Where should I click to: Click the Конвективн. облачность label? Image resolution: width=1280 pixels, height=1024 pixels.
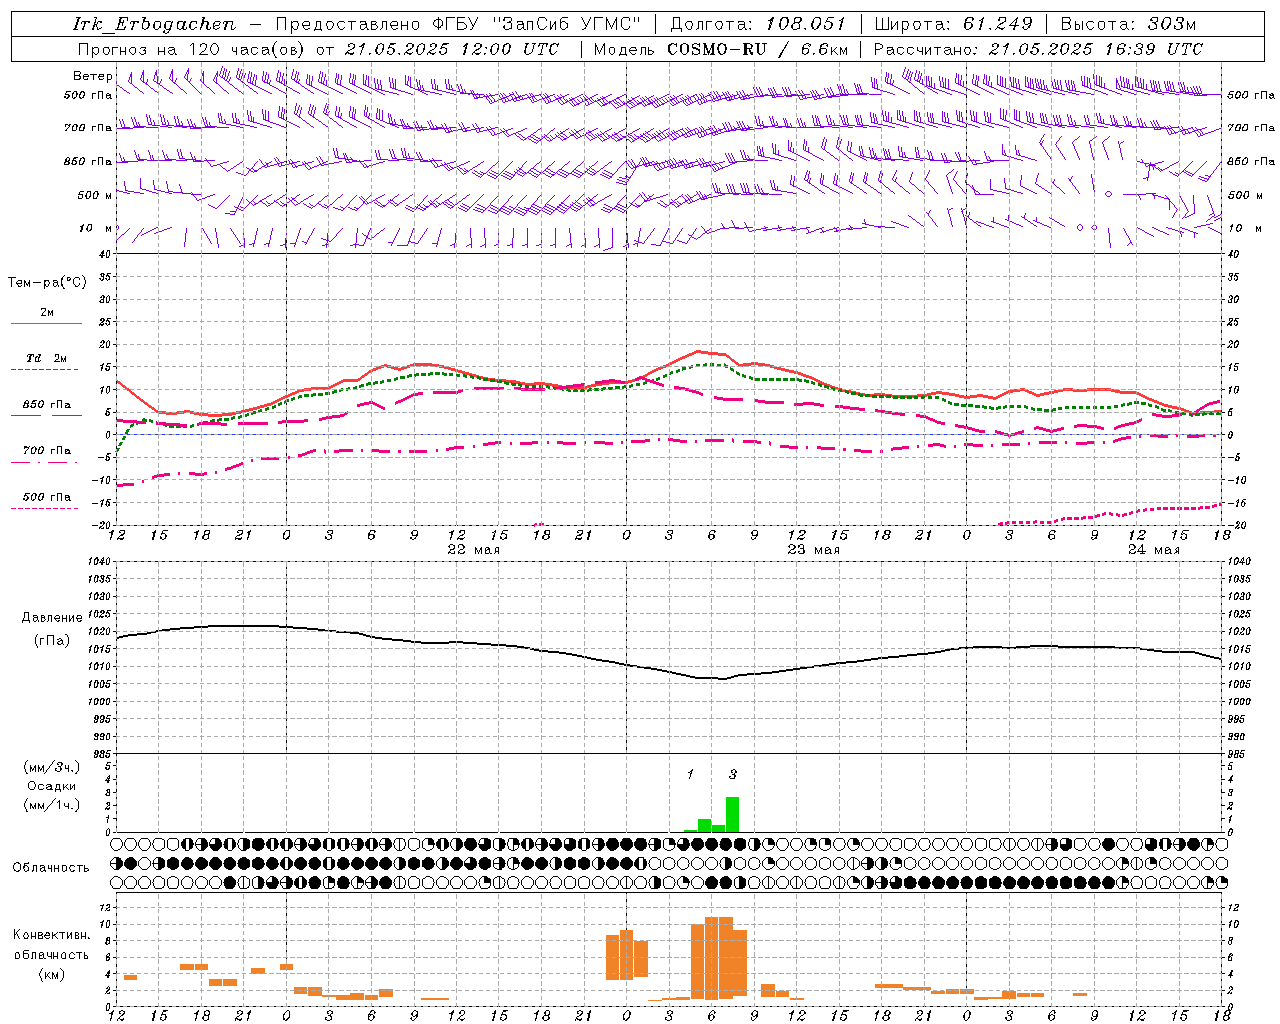click(52, 945)
